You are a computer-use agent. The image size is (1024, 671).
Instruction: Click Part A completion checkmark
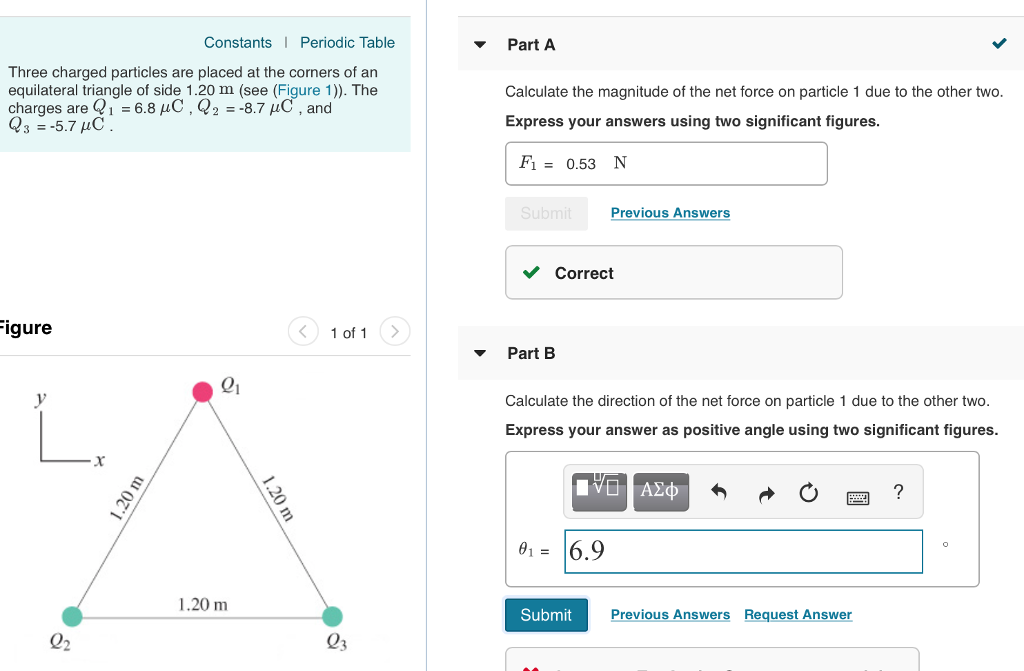click(x=997, y=44)
